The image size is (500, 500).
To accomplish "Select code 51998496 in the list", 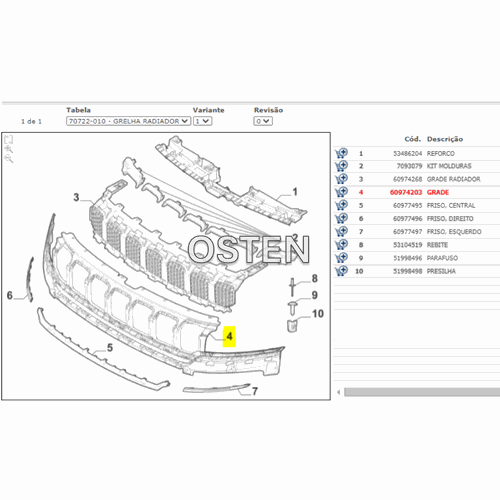I will pos(407,258).
